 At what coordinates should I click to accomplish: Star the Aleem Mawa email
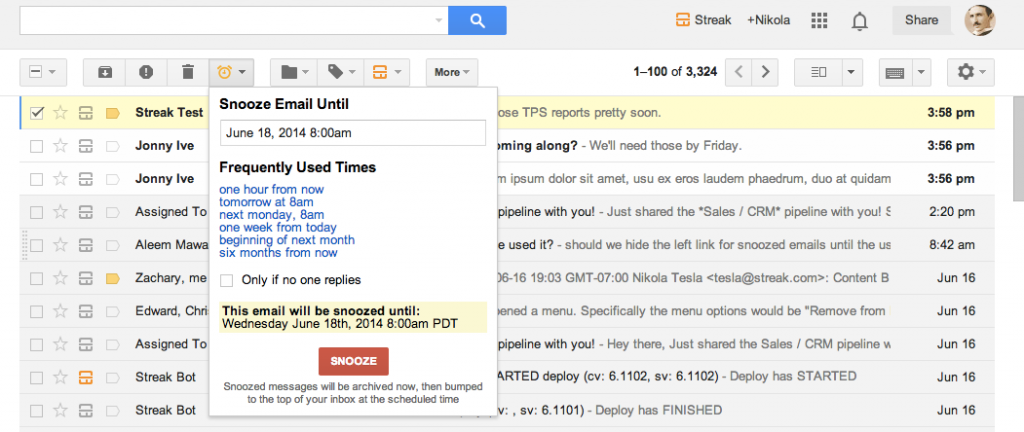point(60,245)
